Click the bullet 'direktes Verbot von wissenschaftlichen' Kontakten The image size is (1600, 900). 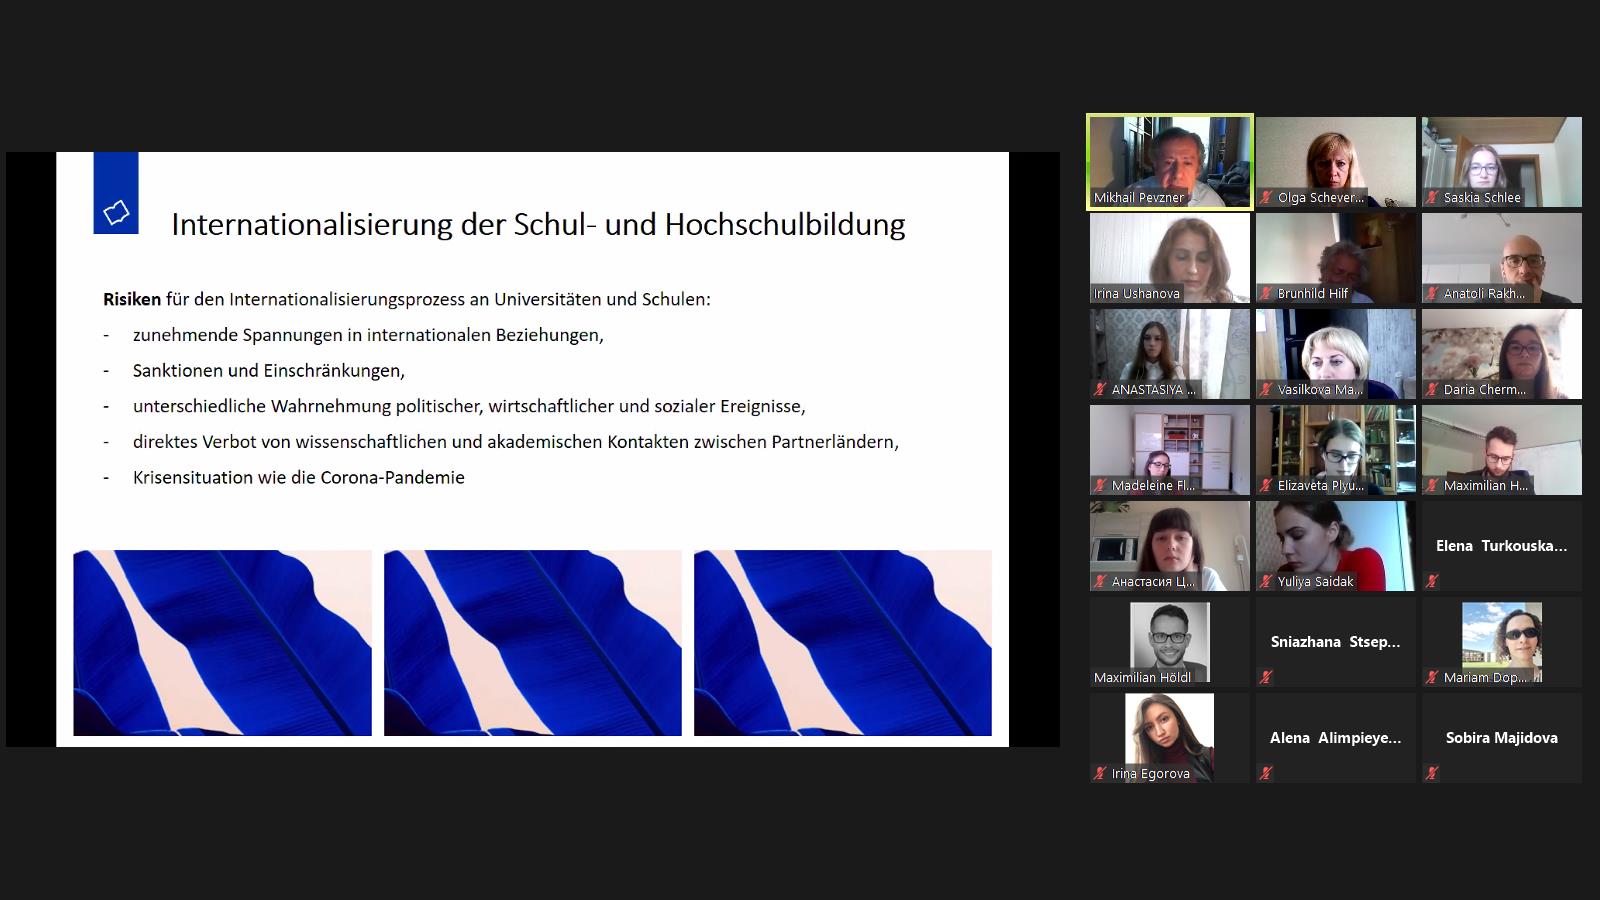(516, 442)
